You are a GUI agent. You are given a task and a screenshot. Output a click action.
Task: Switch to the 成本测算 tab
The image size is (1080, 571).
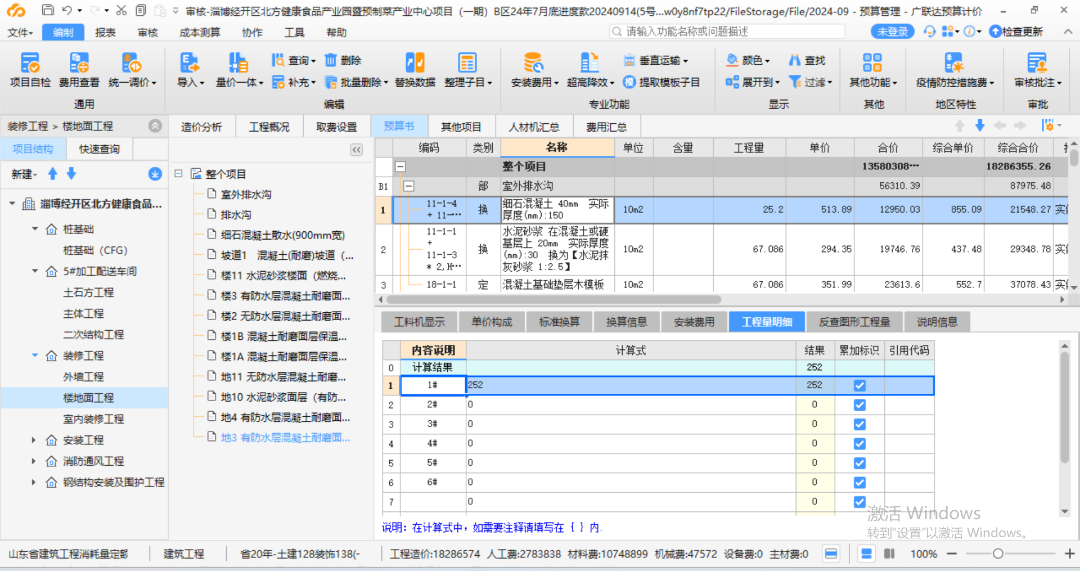coord(200,32)
